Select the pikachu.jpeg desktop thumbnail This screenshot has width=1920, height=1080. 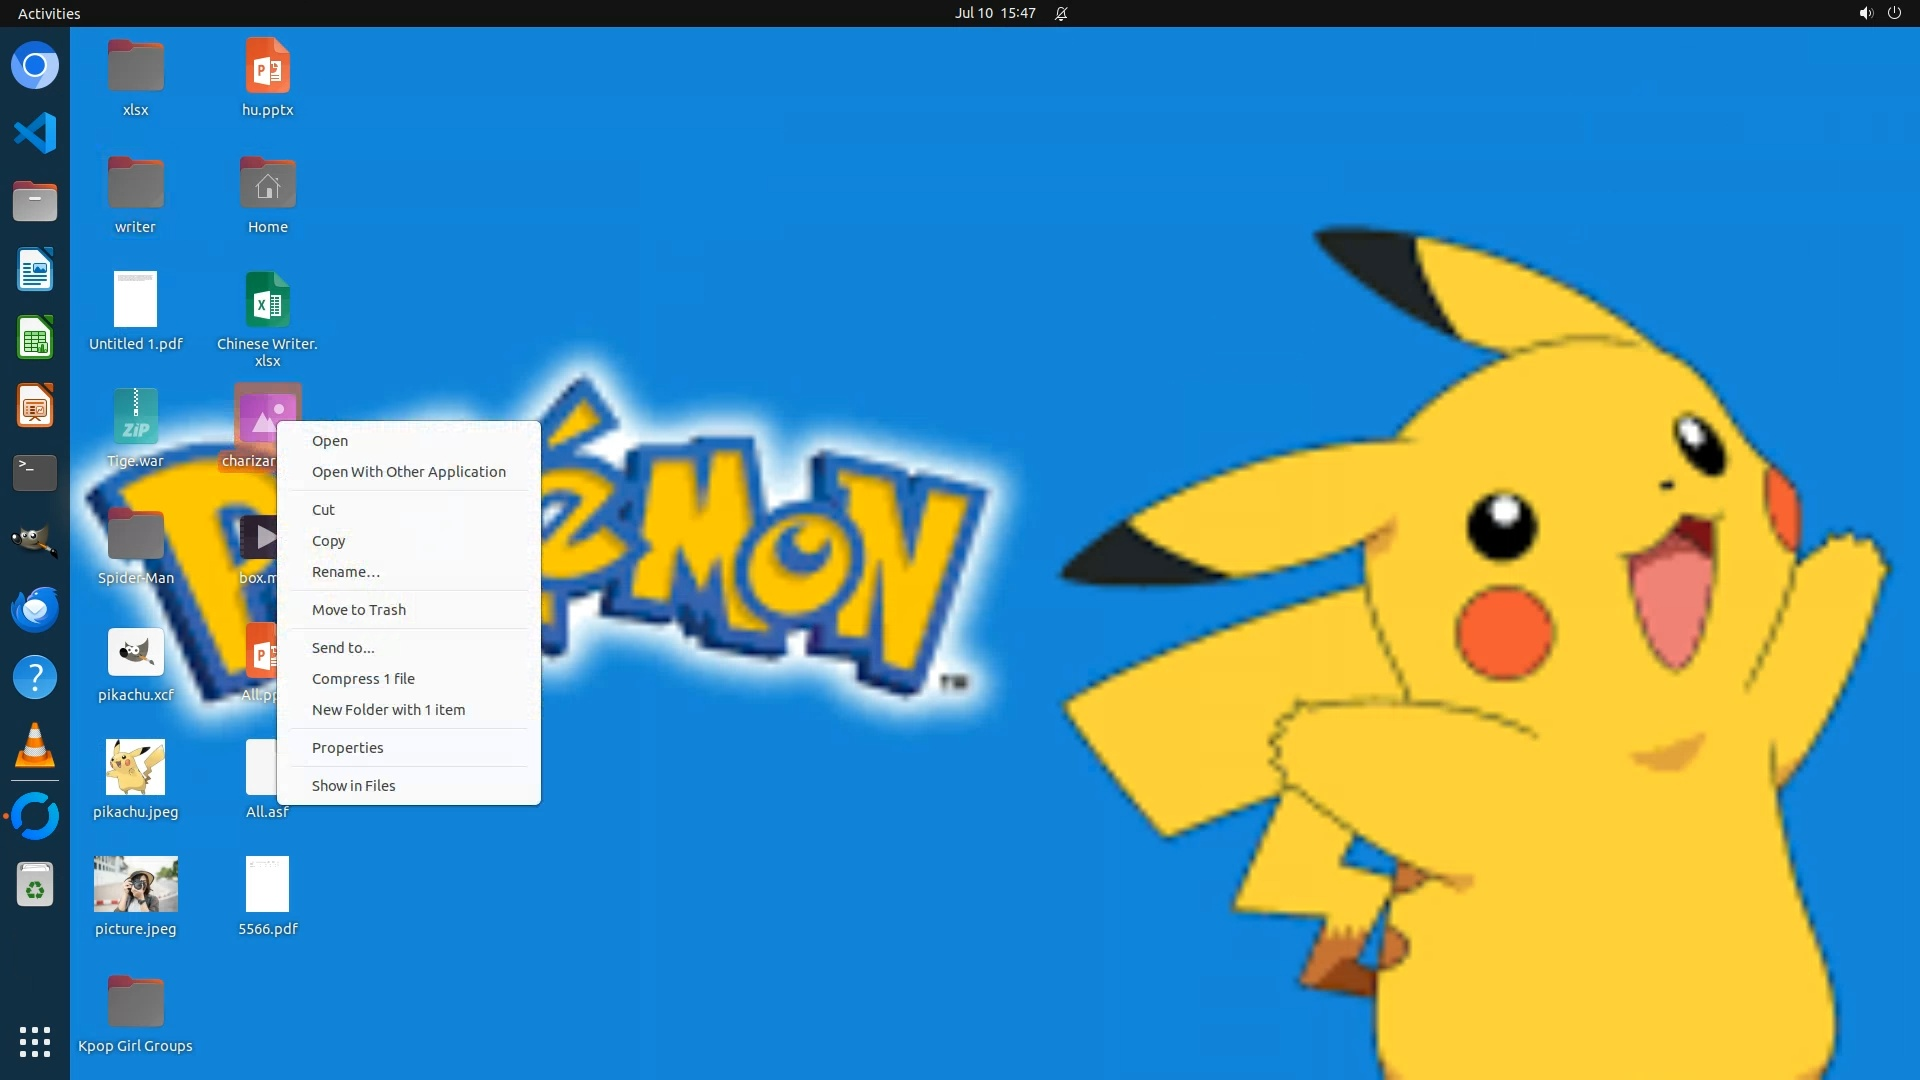[135, 768]
